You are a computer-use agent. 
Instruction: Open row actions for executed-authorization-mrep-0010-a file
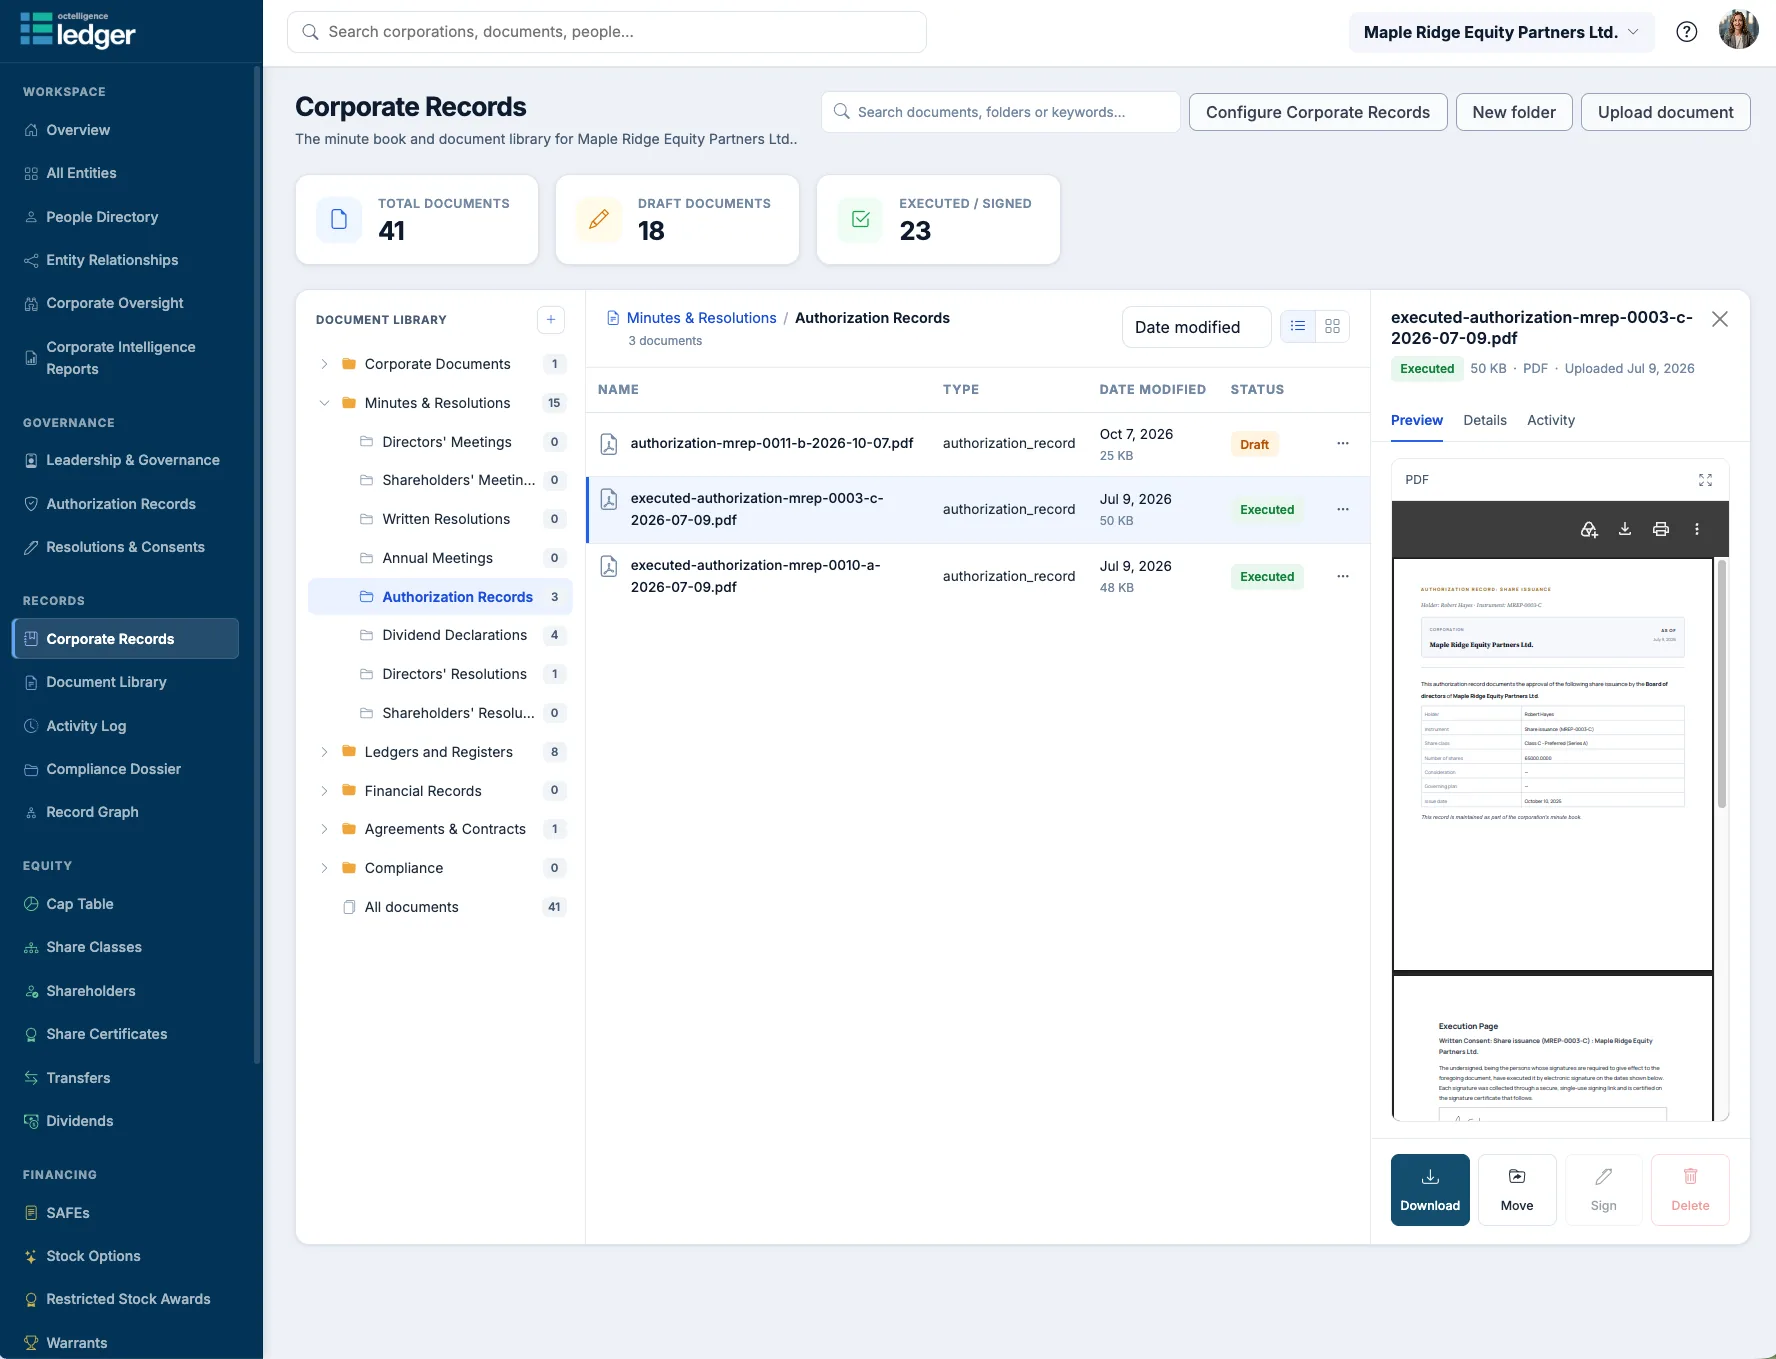pos(1343,576)
